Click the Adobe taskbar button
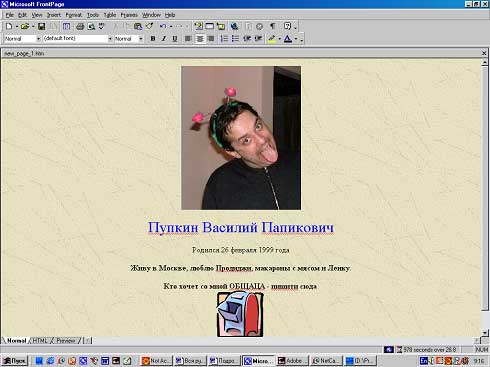 [293, 361]
